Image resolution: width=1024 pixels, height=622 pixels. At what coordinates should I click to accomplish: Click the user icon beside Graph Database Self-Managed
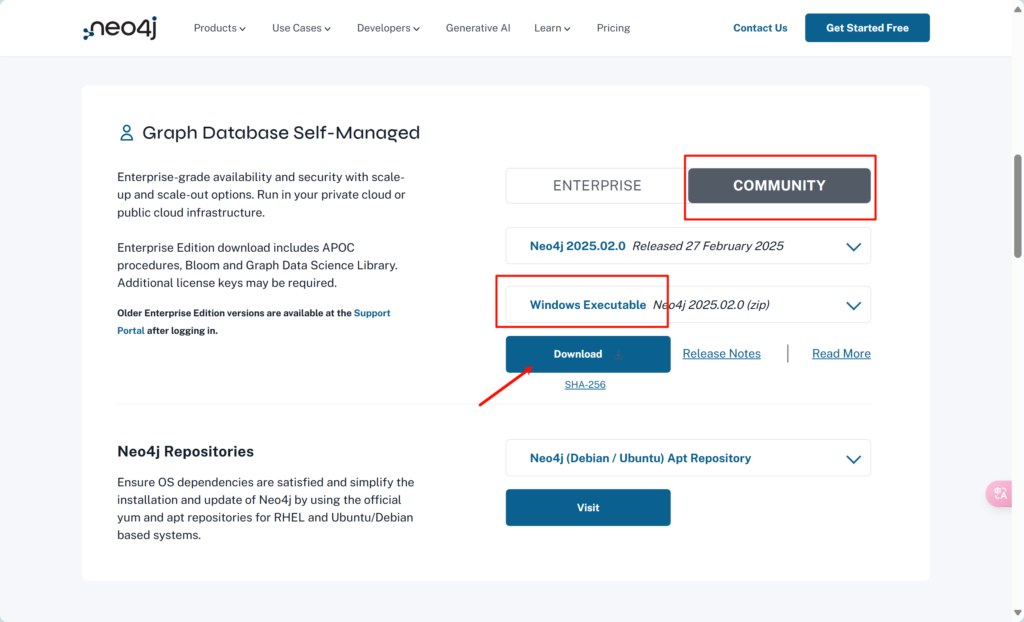coord(126,133)
